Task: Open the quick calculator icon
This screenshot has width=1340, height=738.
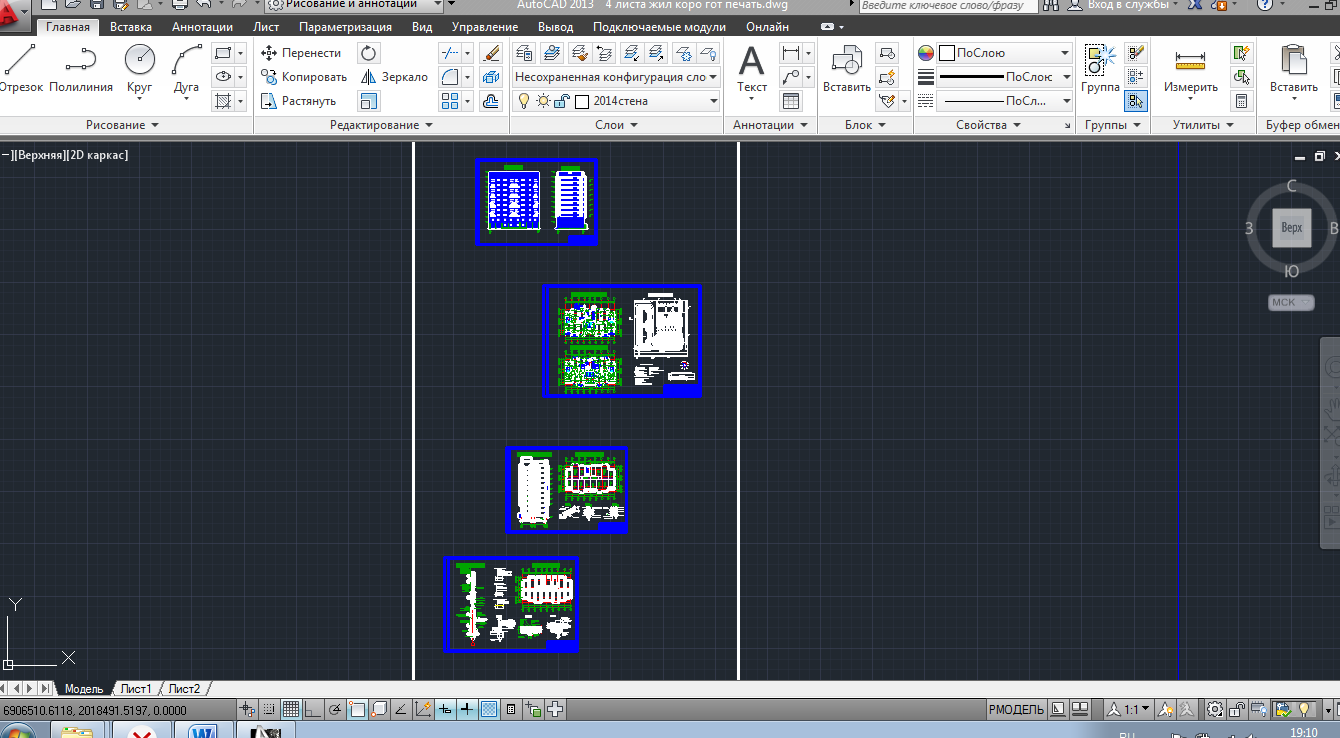Action: 1241,101
